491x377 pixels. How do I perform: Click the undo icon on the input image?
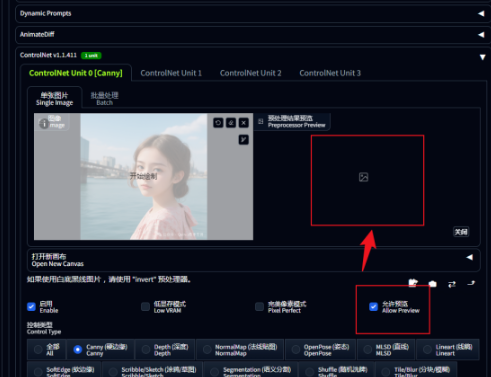[218, 123]
